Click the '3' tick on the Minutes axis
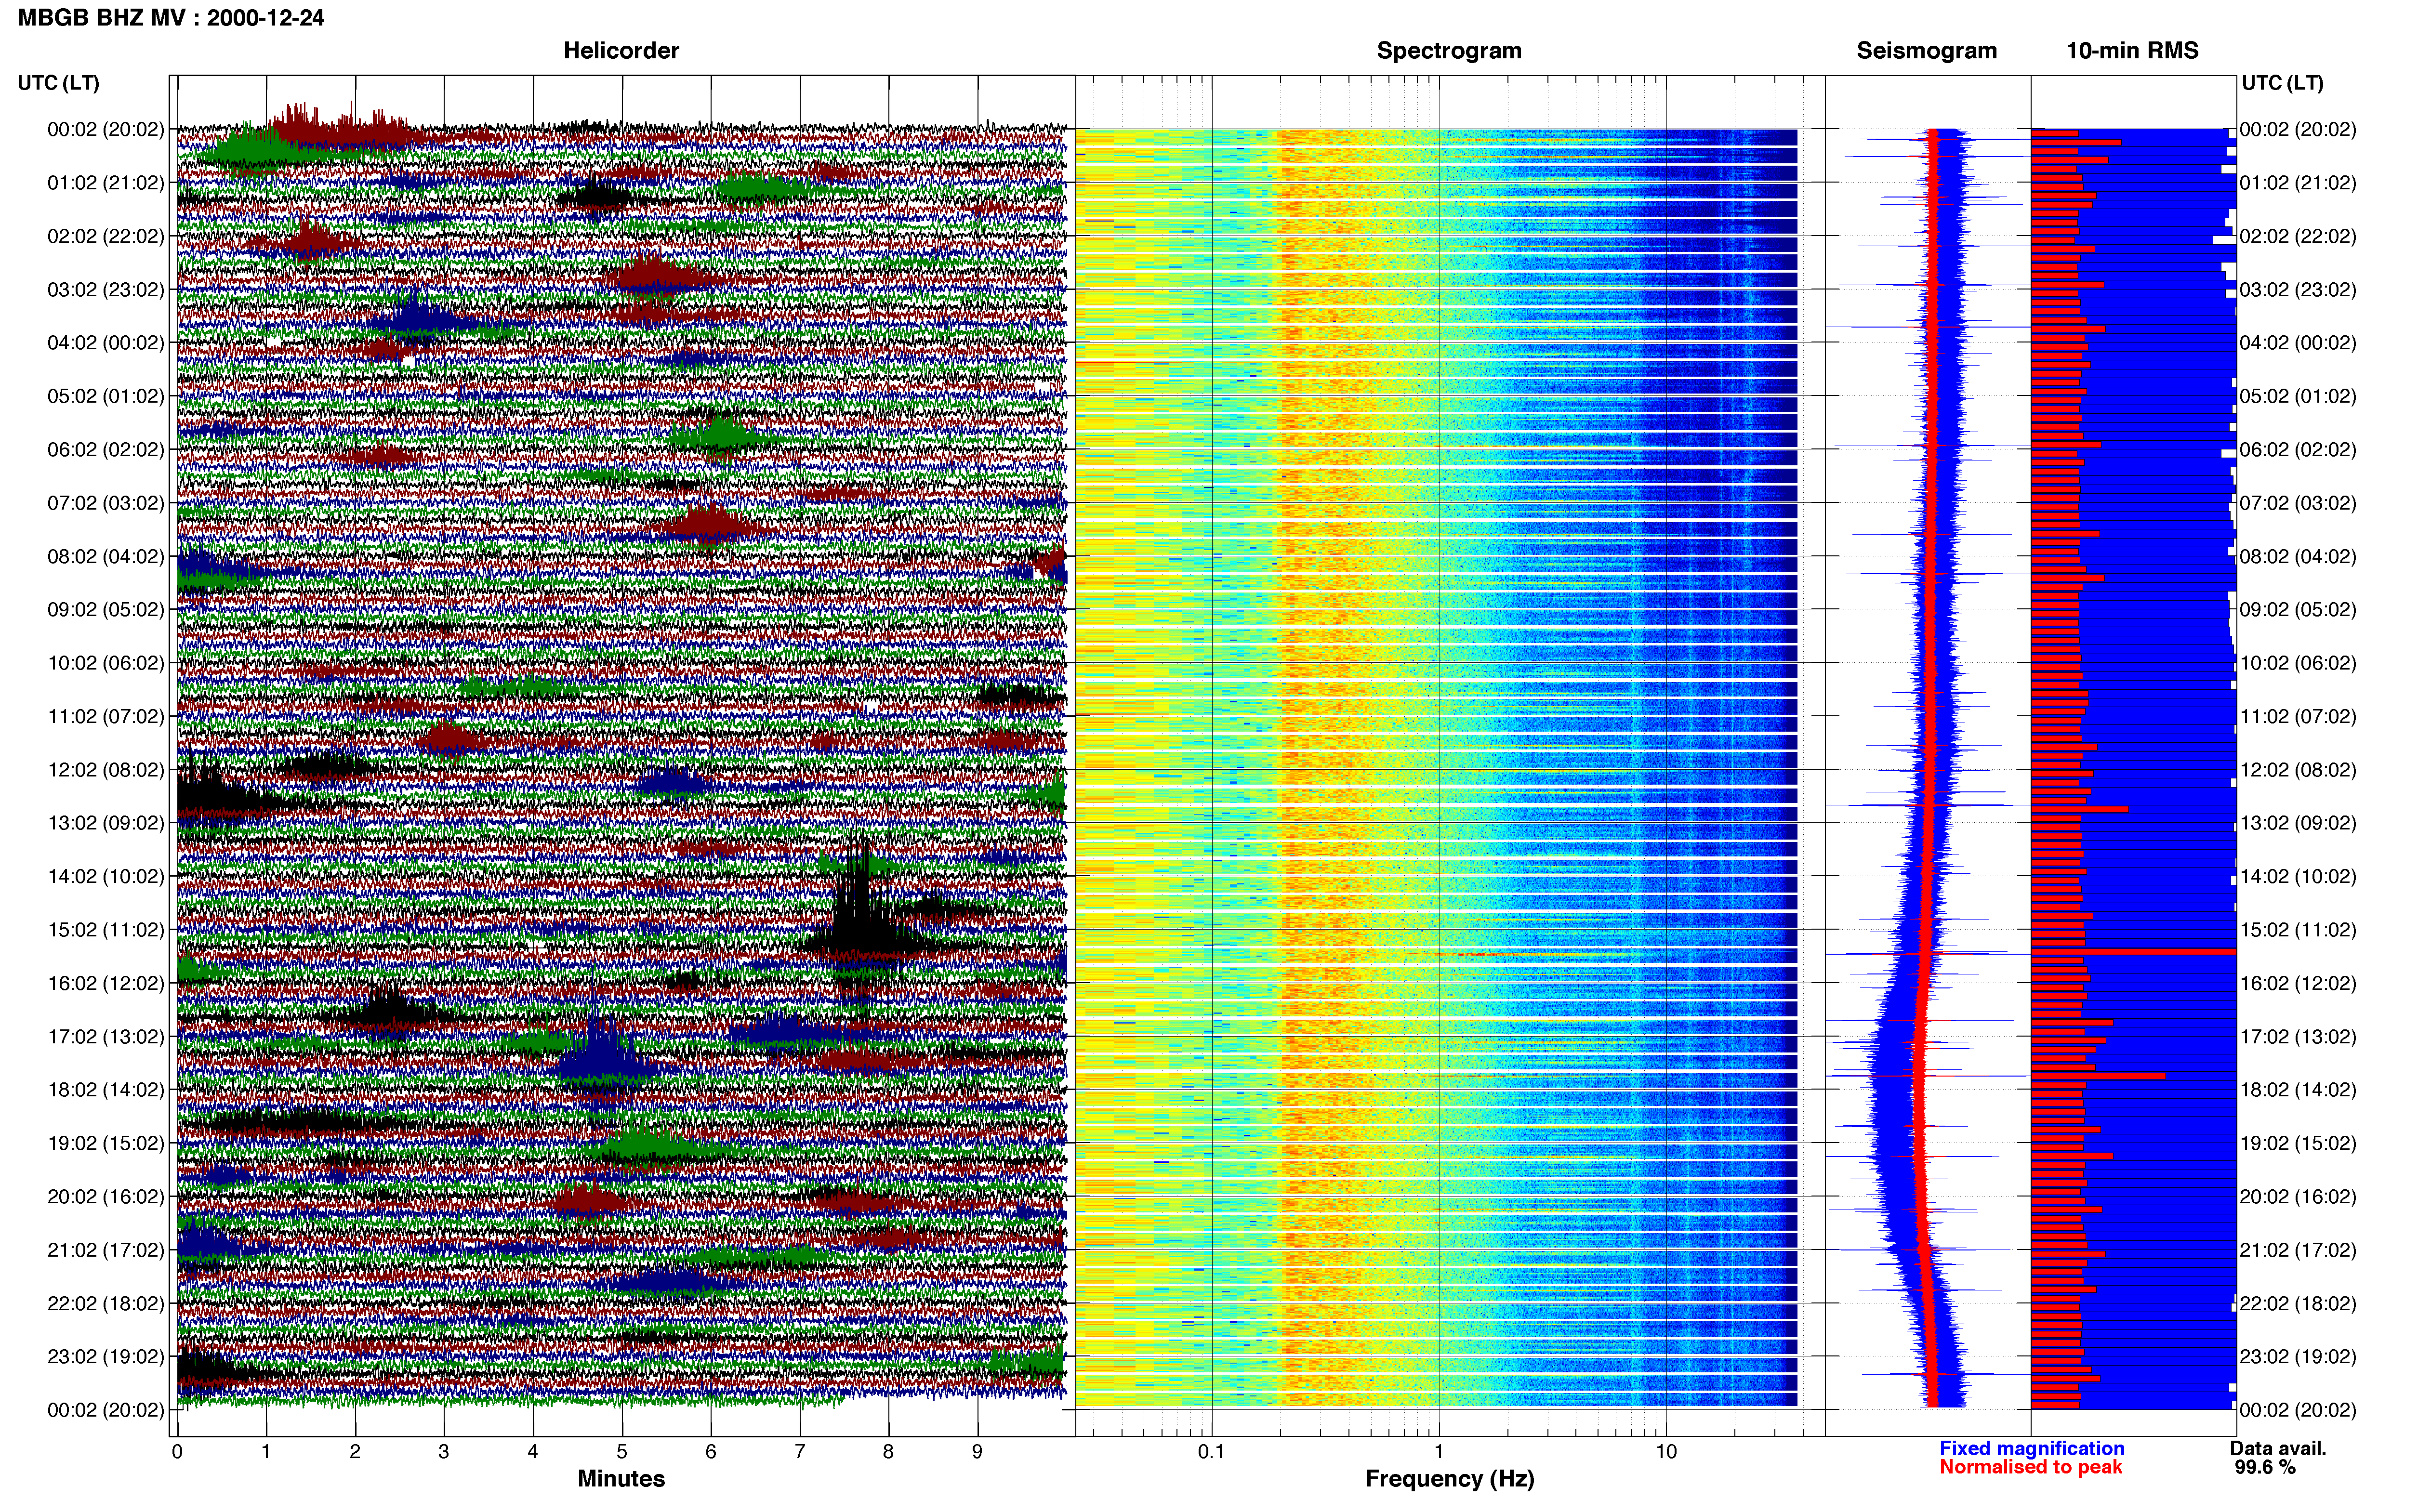Viewport: 2418px width, 1512px height. 444,1451
